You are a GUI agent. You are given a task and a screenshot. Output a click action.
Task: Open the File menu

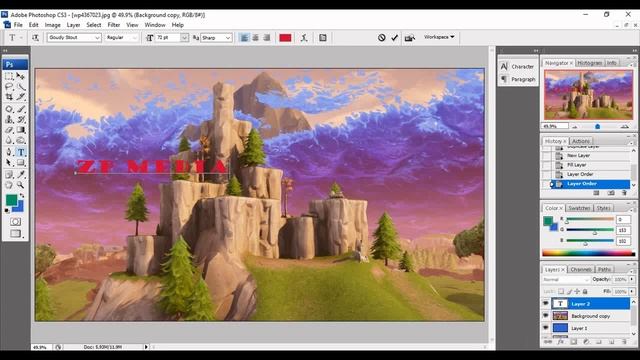(18, 25)
